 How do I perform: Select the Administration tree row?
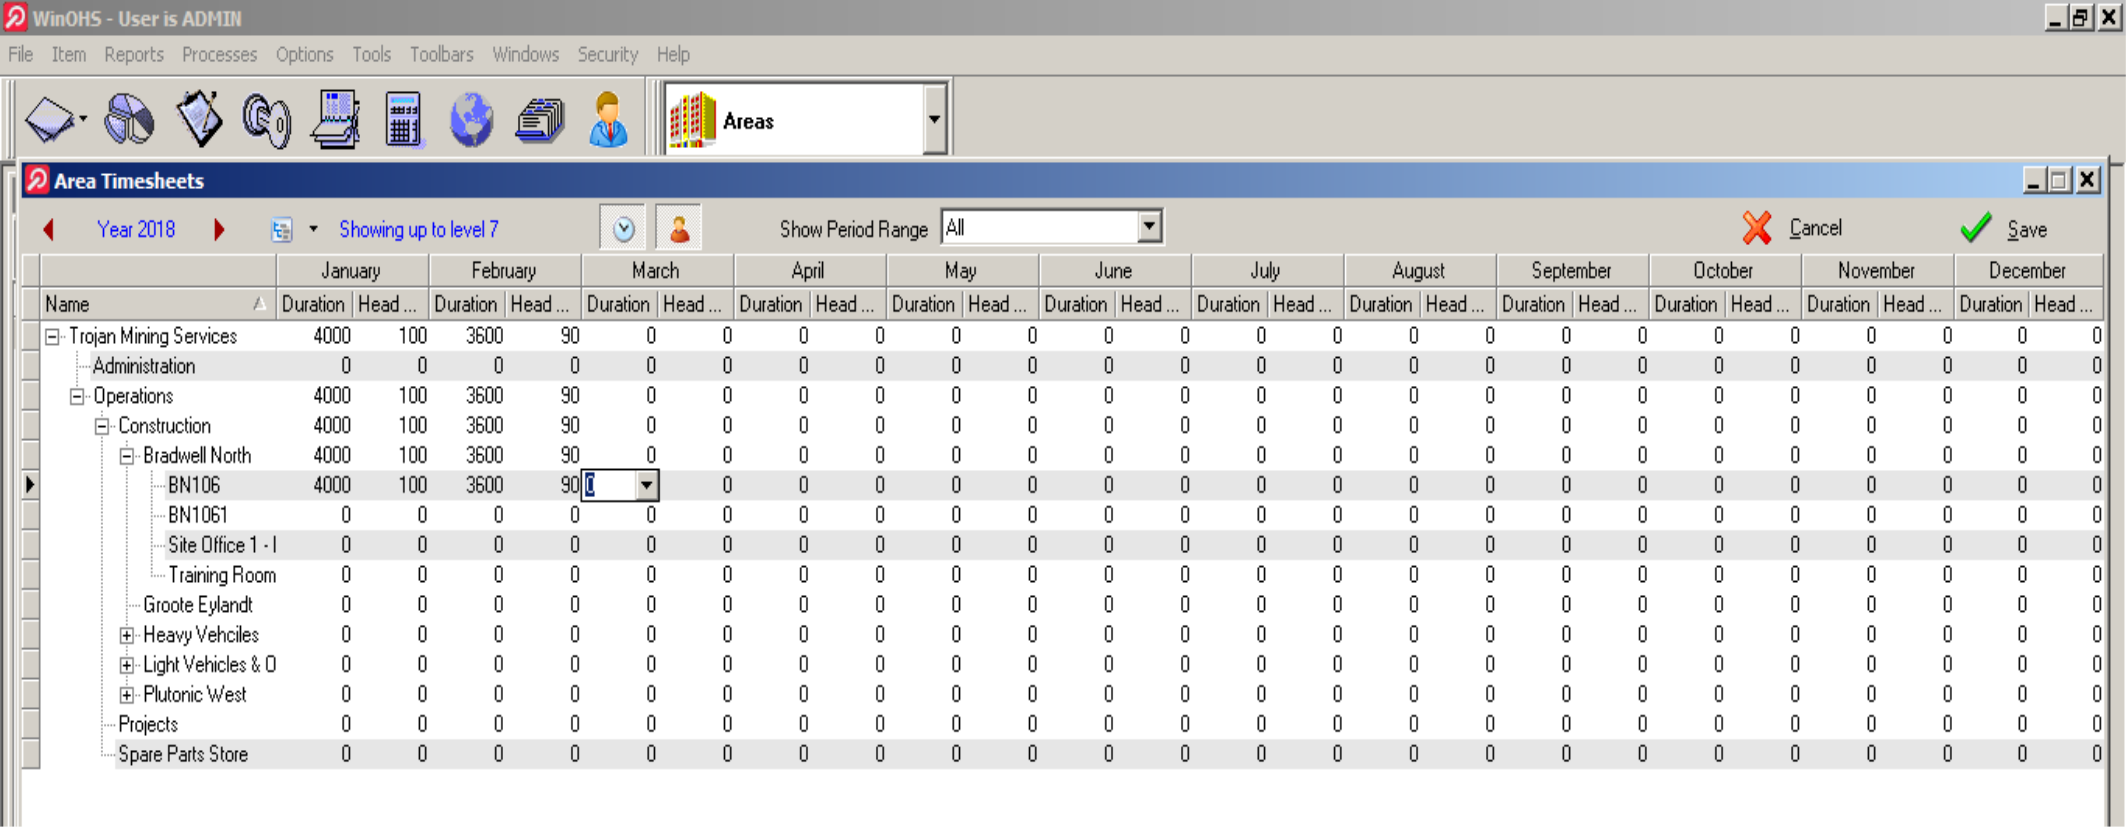[x=144, y=366]
